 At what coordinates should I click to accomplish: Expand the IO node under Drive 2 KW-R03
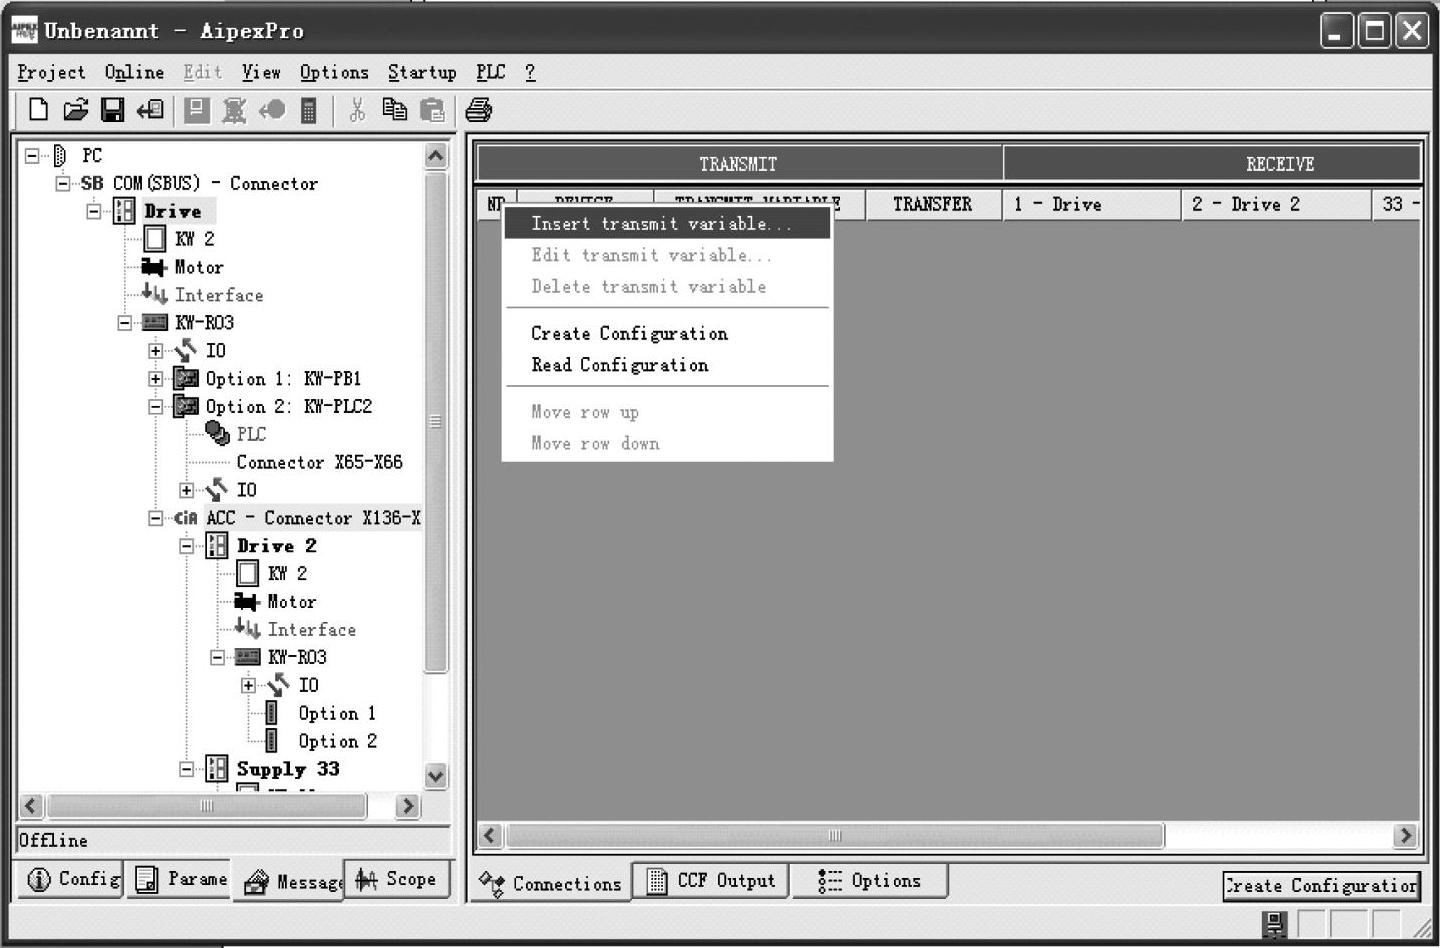(249, 685)
